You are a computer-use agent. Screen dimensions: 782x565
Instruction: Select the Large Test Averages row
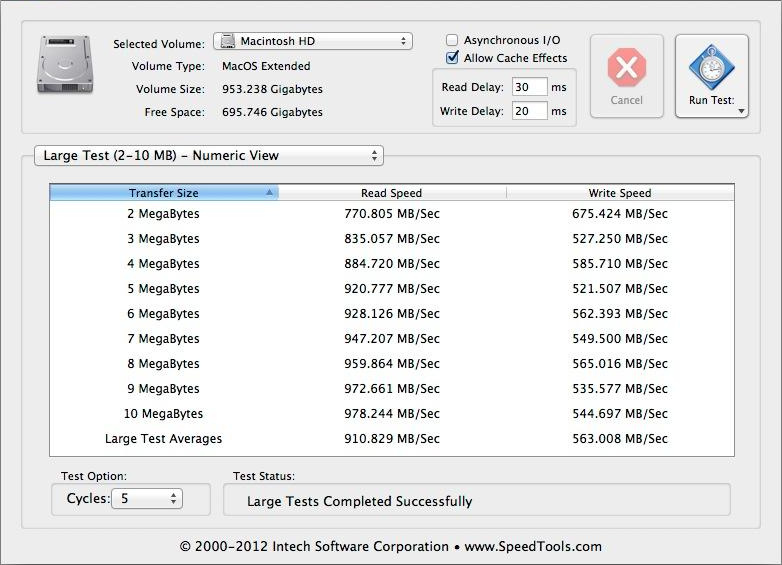[x=392, y=438]
